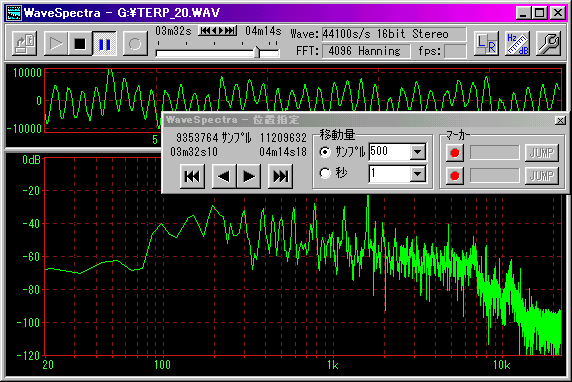Click the playback position slider thumb
Screen dimensions: 572x382
pos(257,52)
